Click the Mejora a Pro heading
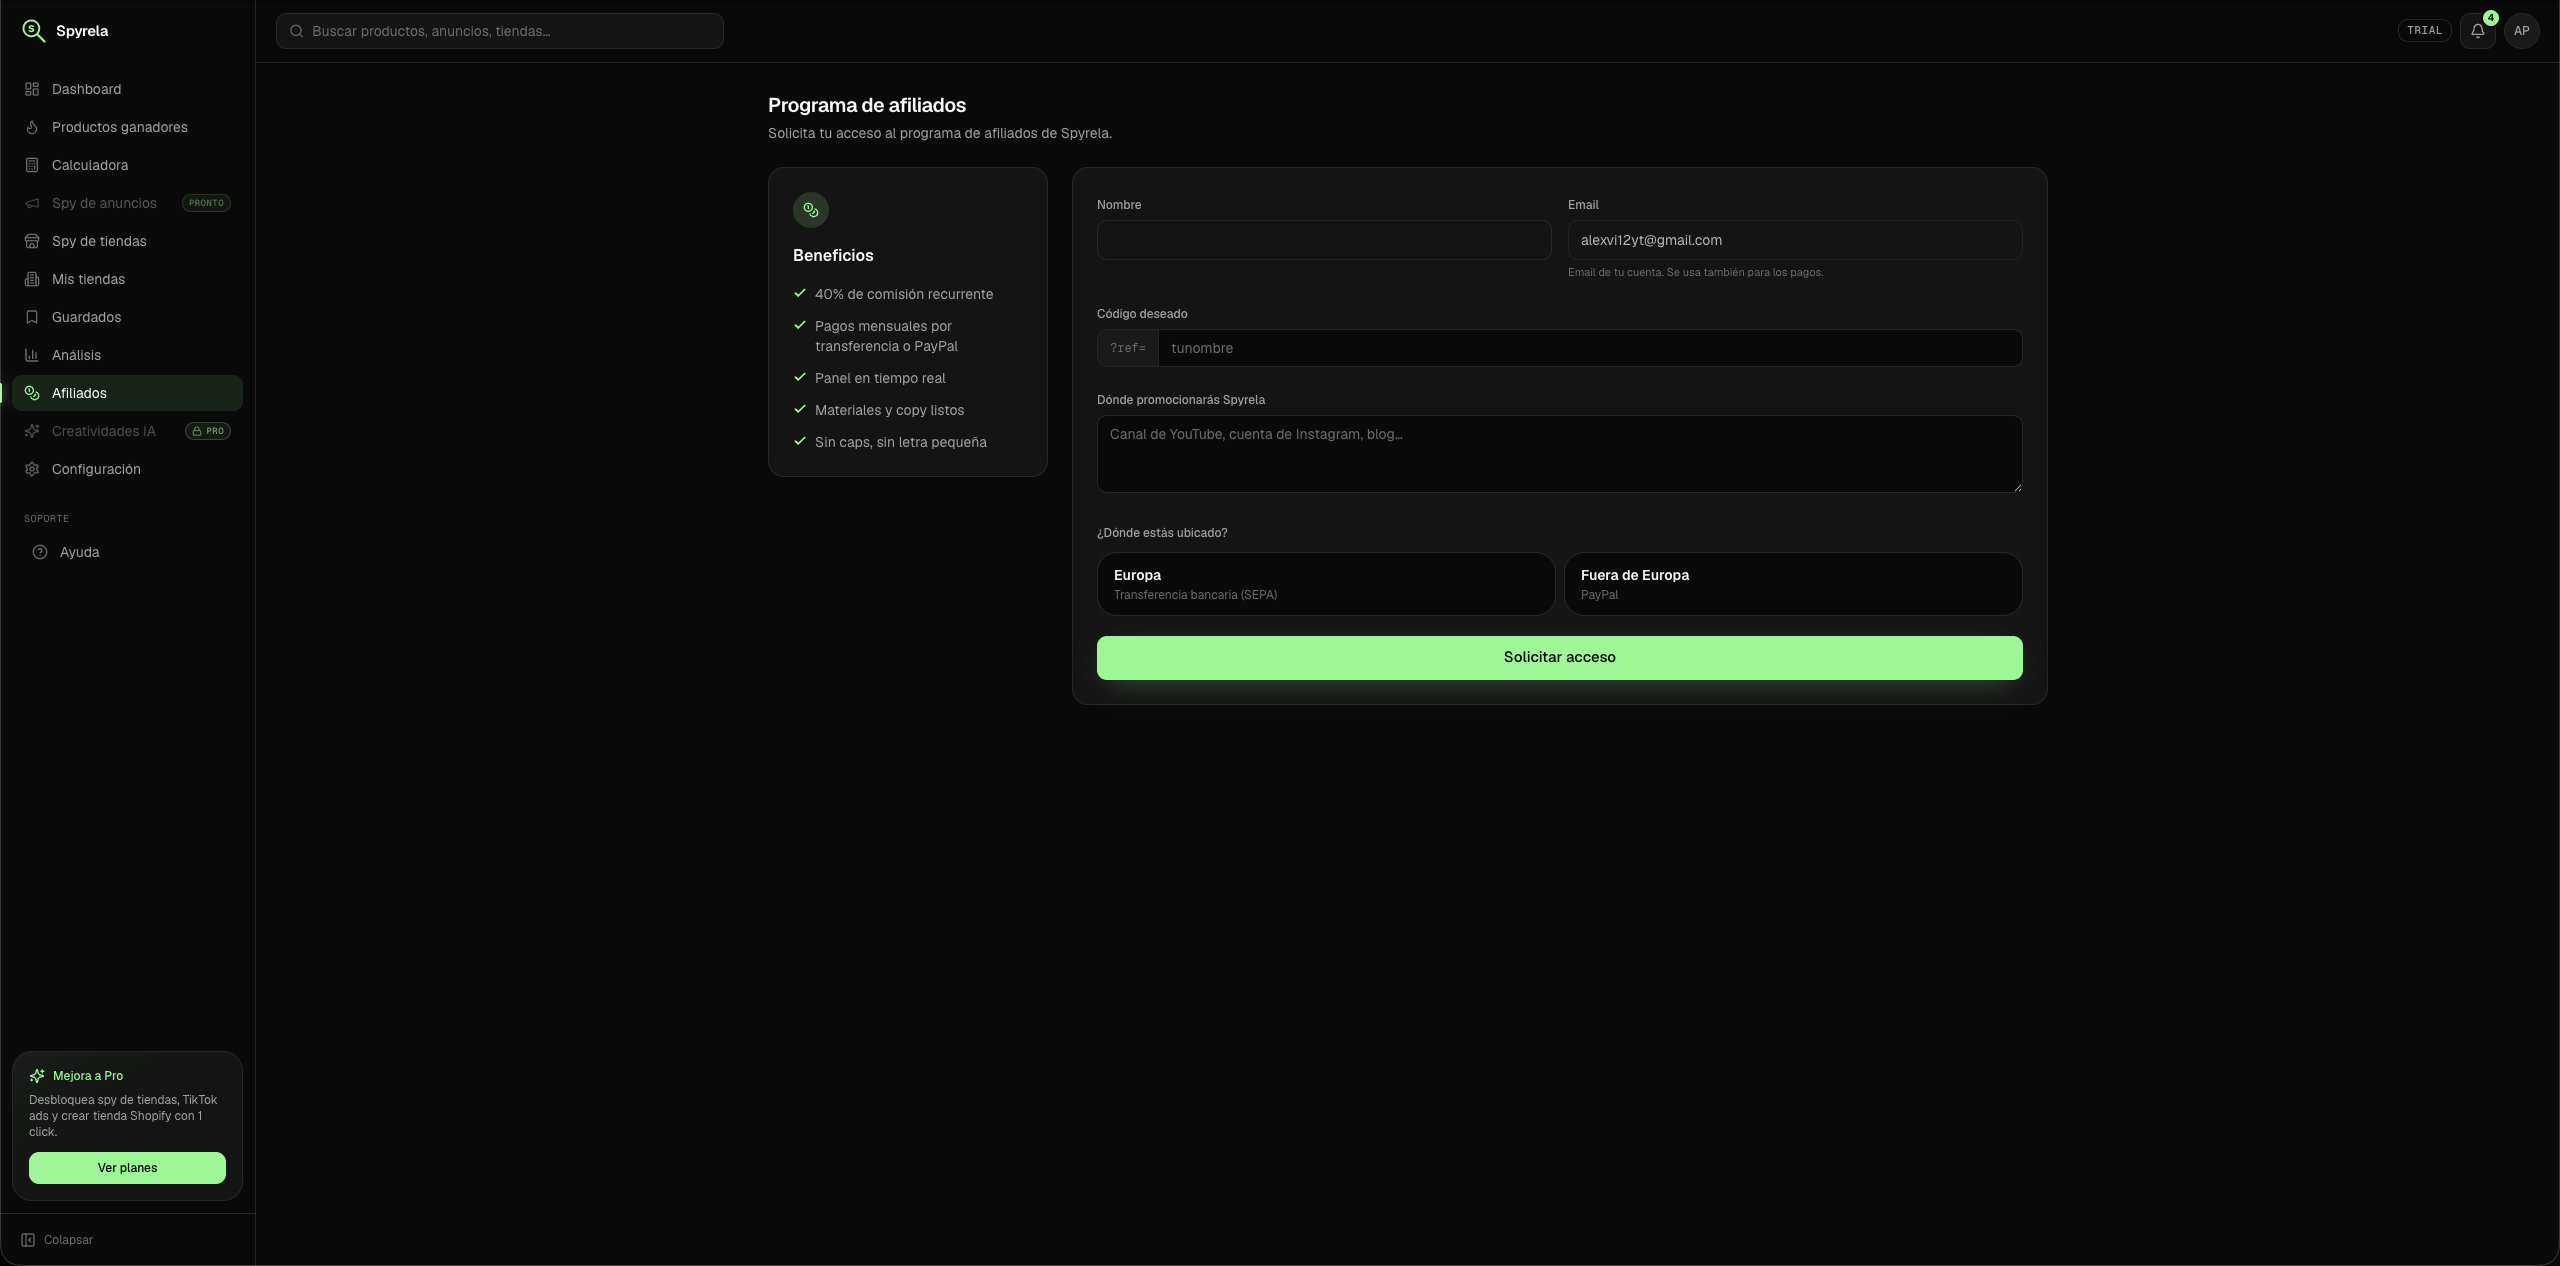This screenshot has height=1266, width=2560. tap(88, 1076)
